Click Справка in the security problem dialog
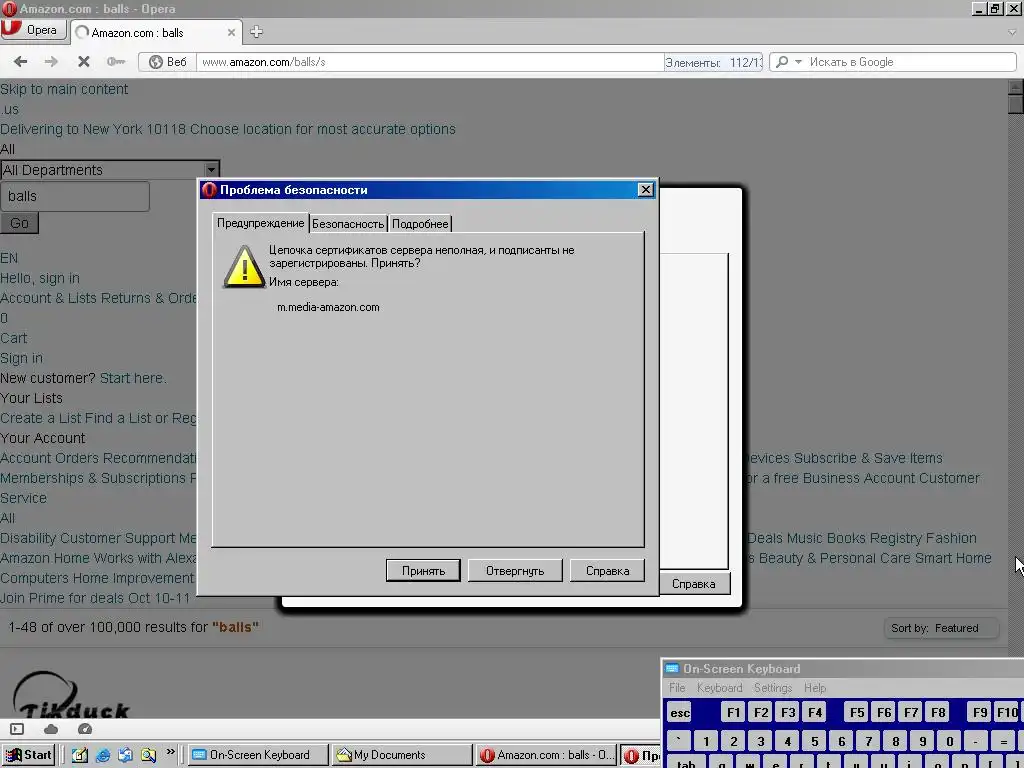1024x768 pixels. 607,571
